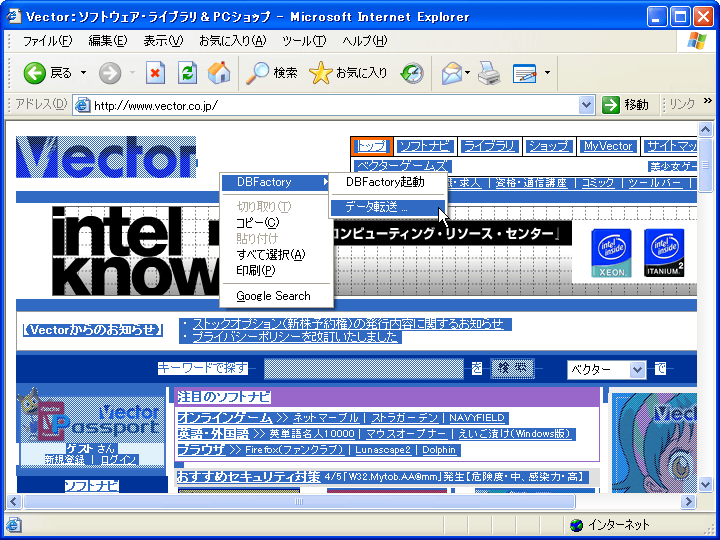
Task: Open the お気に入り favorites star button
Action: (x=348, y=73)
